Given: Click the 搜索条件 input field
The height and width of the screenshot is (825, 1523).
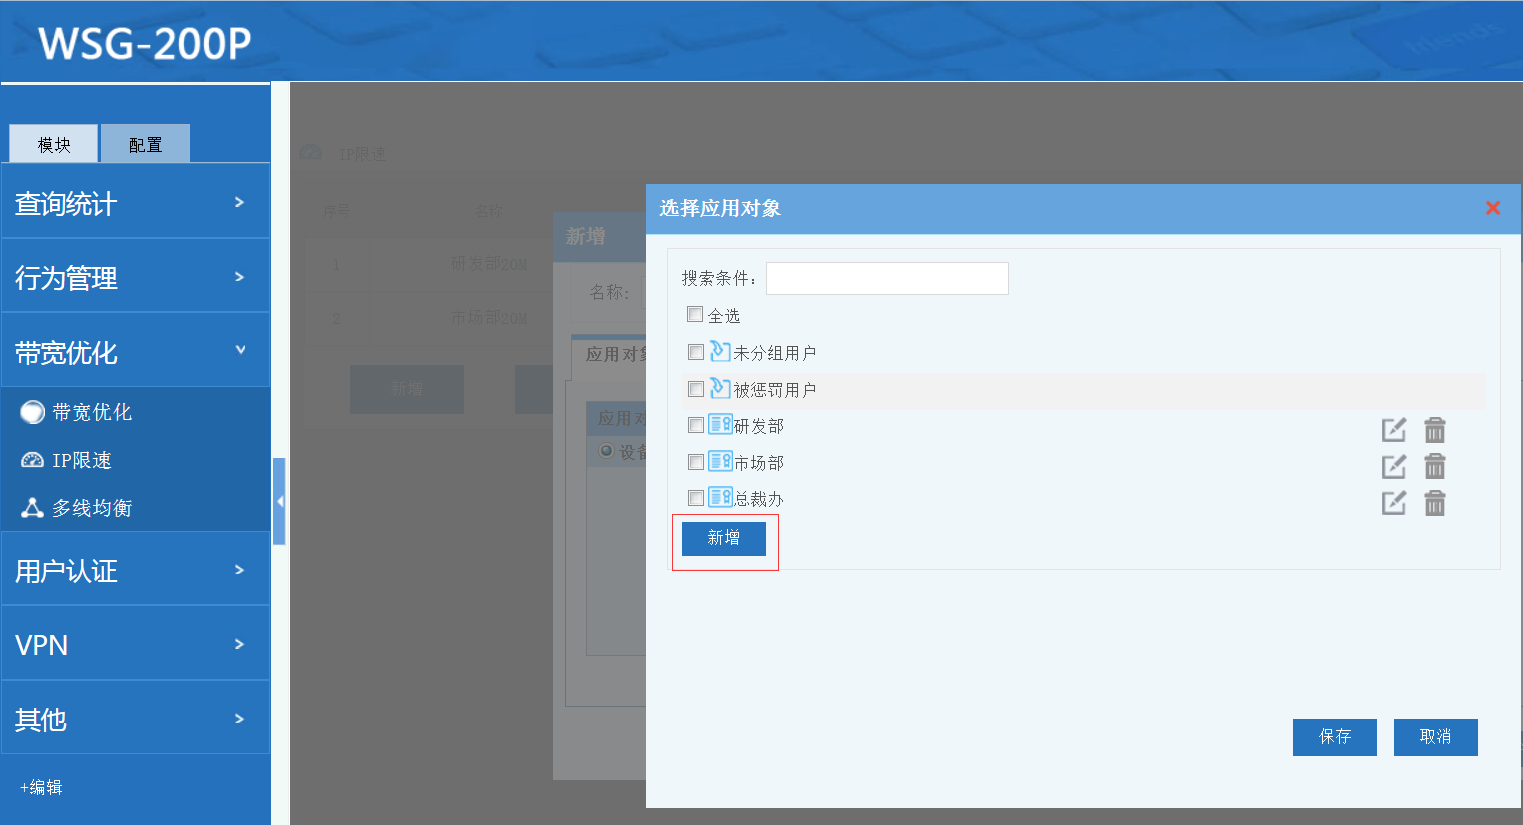Looking at the screenshot, I should click(x=887, y=279).
